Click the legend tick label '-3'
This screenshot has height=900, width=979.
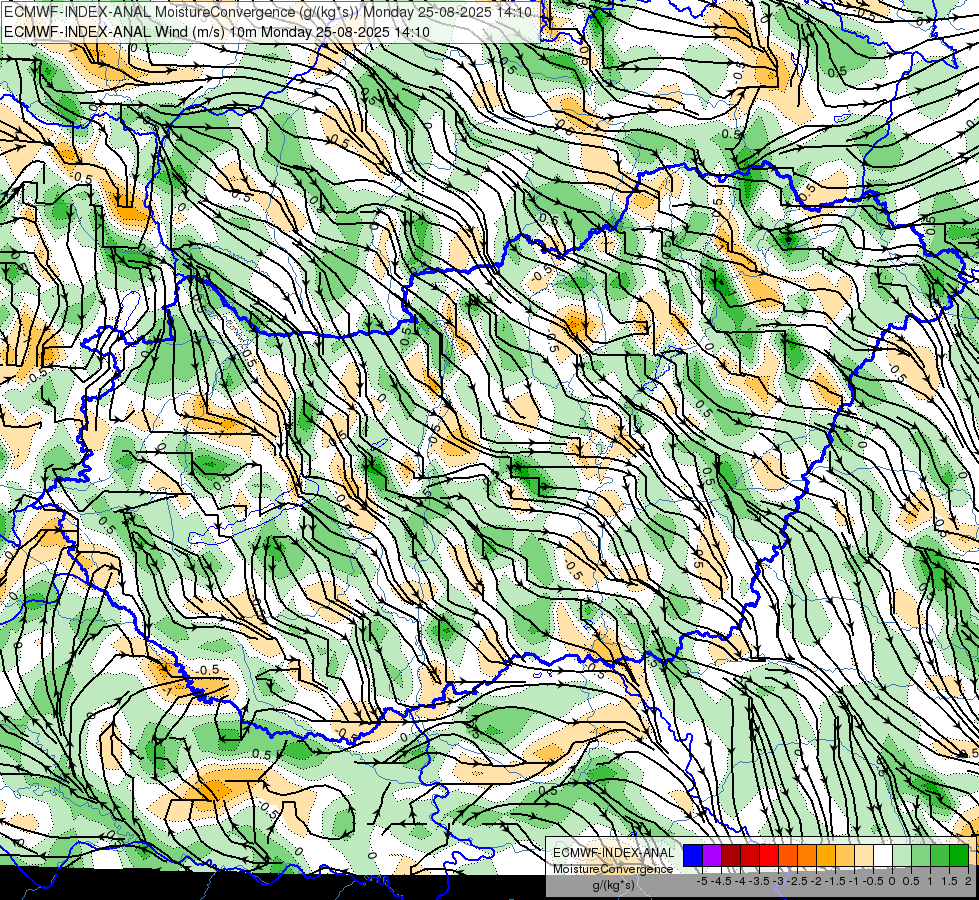778,881
